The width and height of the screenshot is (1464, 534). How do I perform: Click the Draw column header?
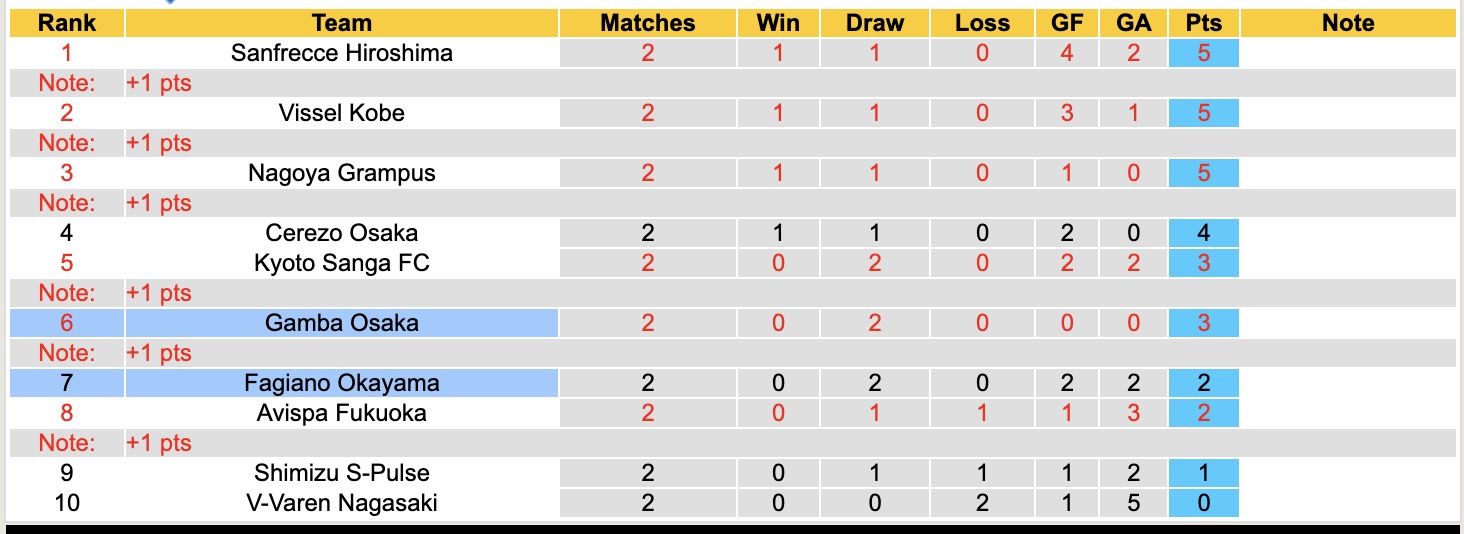point(874,23)
